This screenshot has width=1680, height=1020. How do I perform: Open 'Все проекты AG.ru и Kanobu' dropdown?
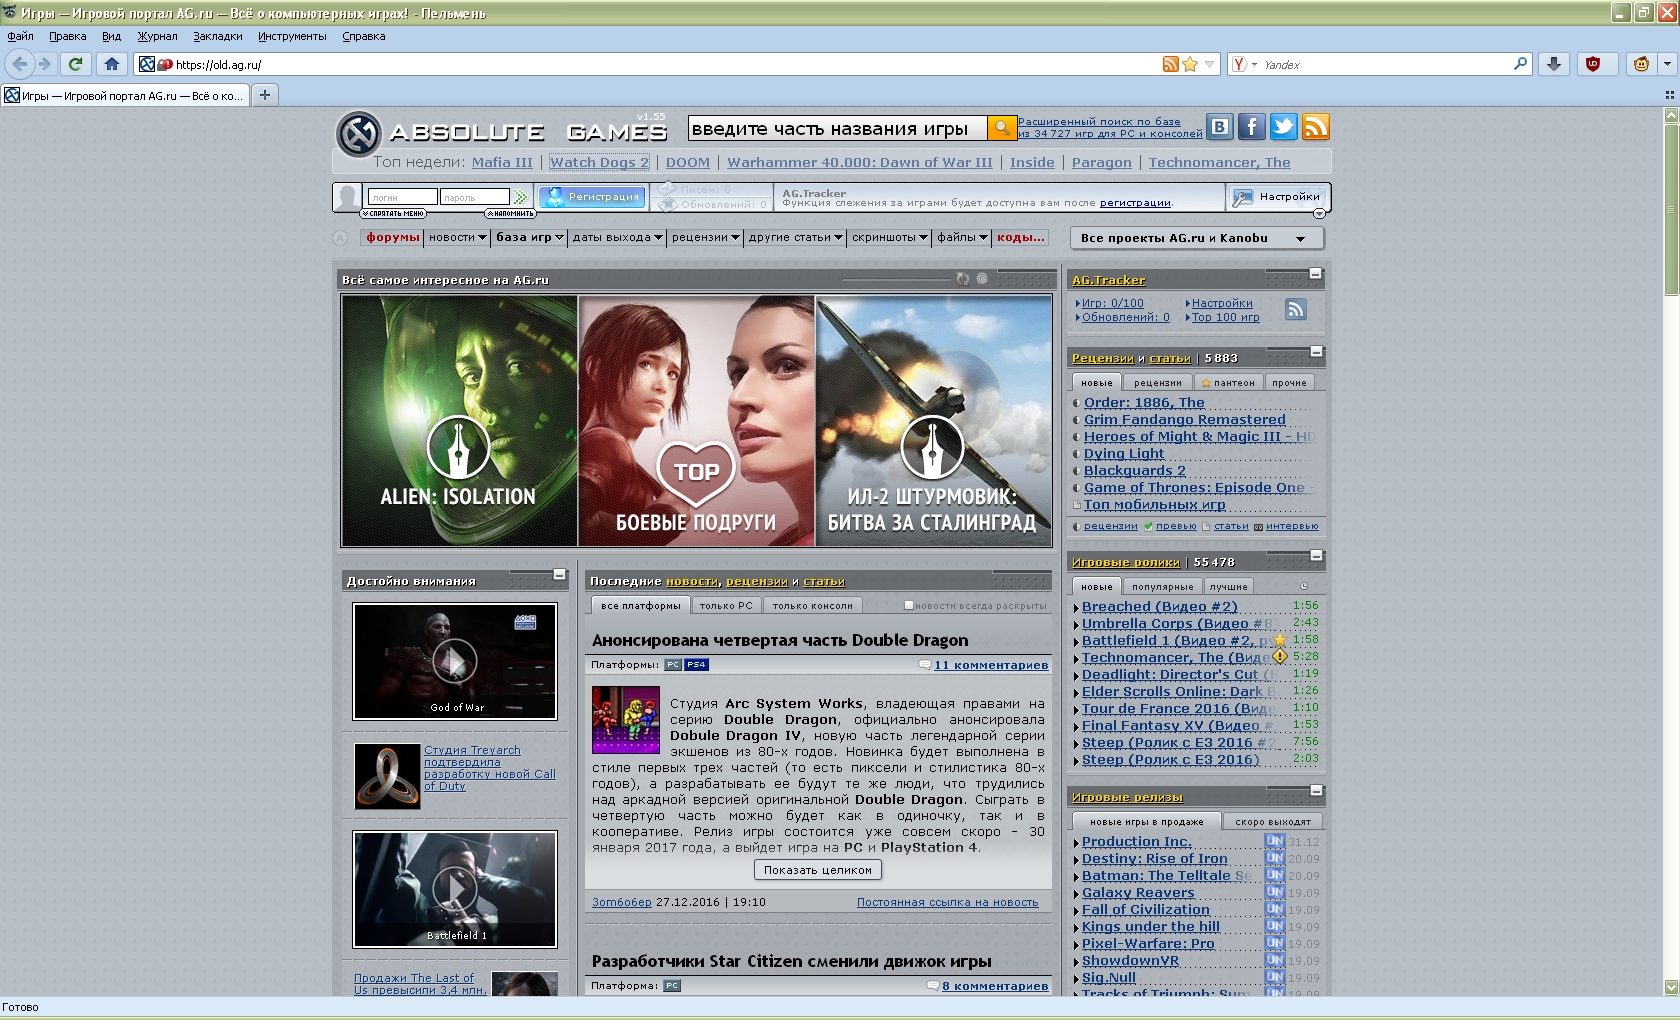(1197, 238)
